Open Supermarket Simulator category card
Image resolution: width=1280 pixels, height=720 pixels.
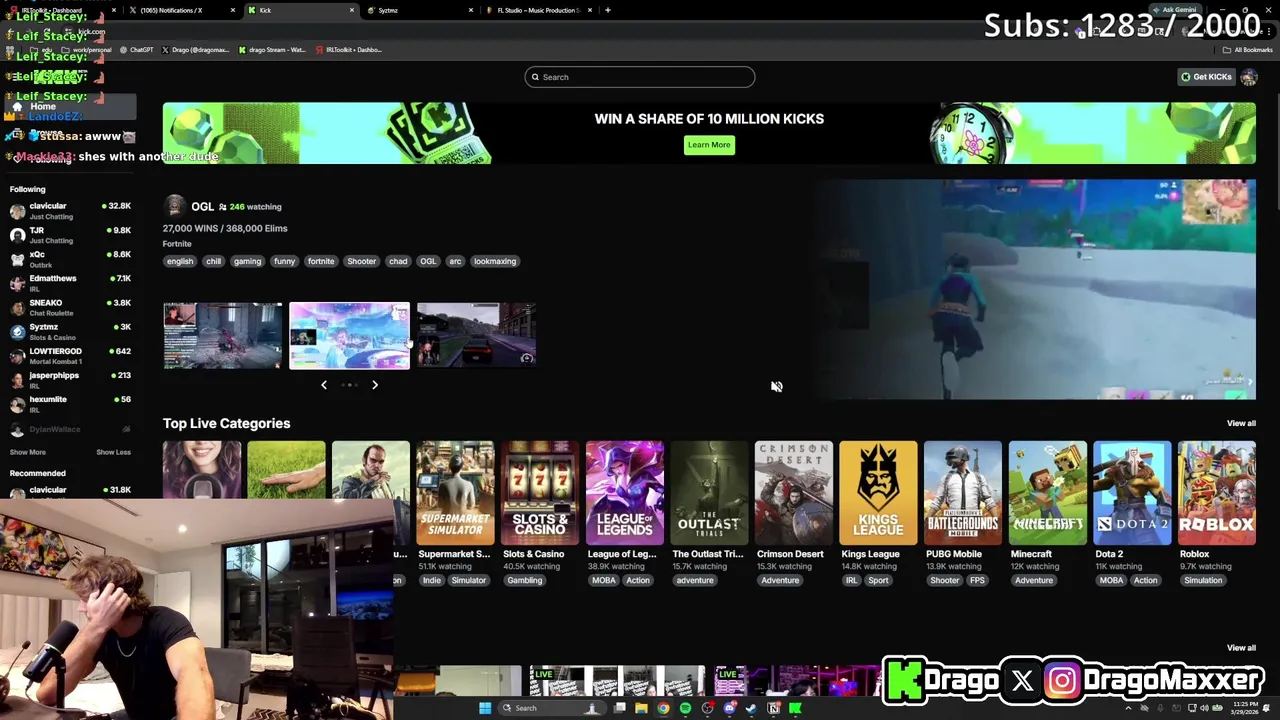tap(455, 493)
